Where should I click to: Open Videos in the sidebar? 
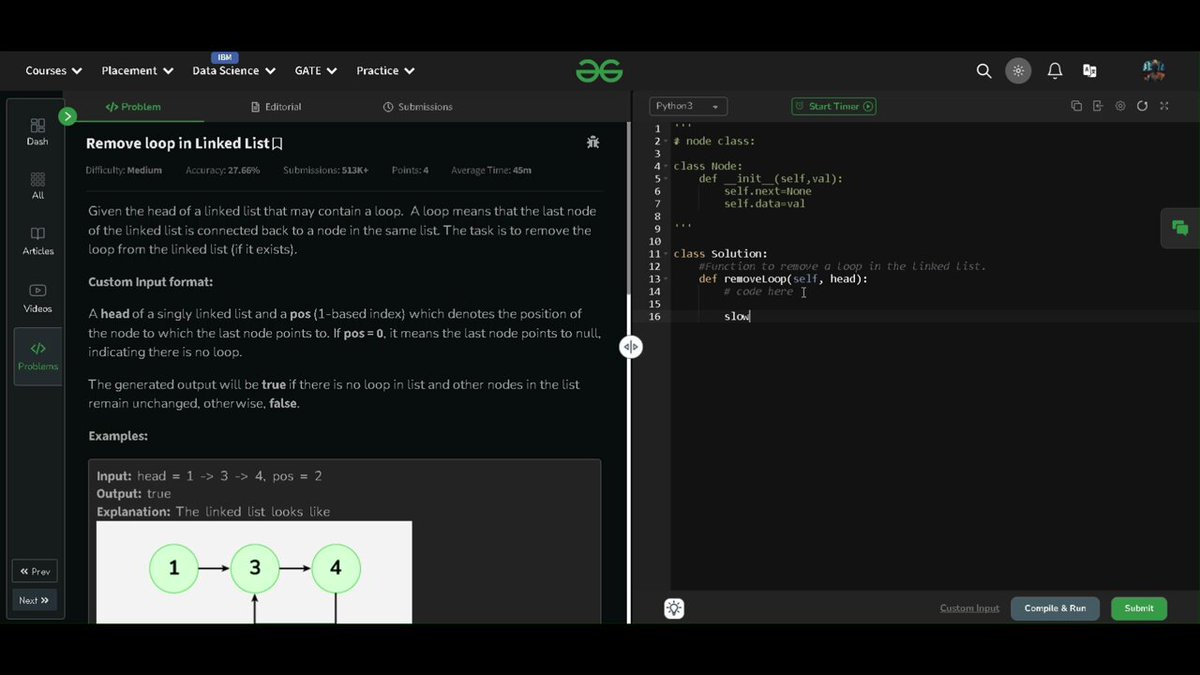pos(37,298)
